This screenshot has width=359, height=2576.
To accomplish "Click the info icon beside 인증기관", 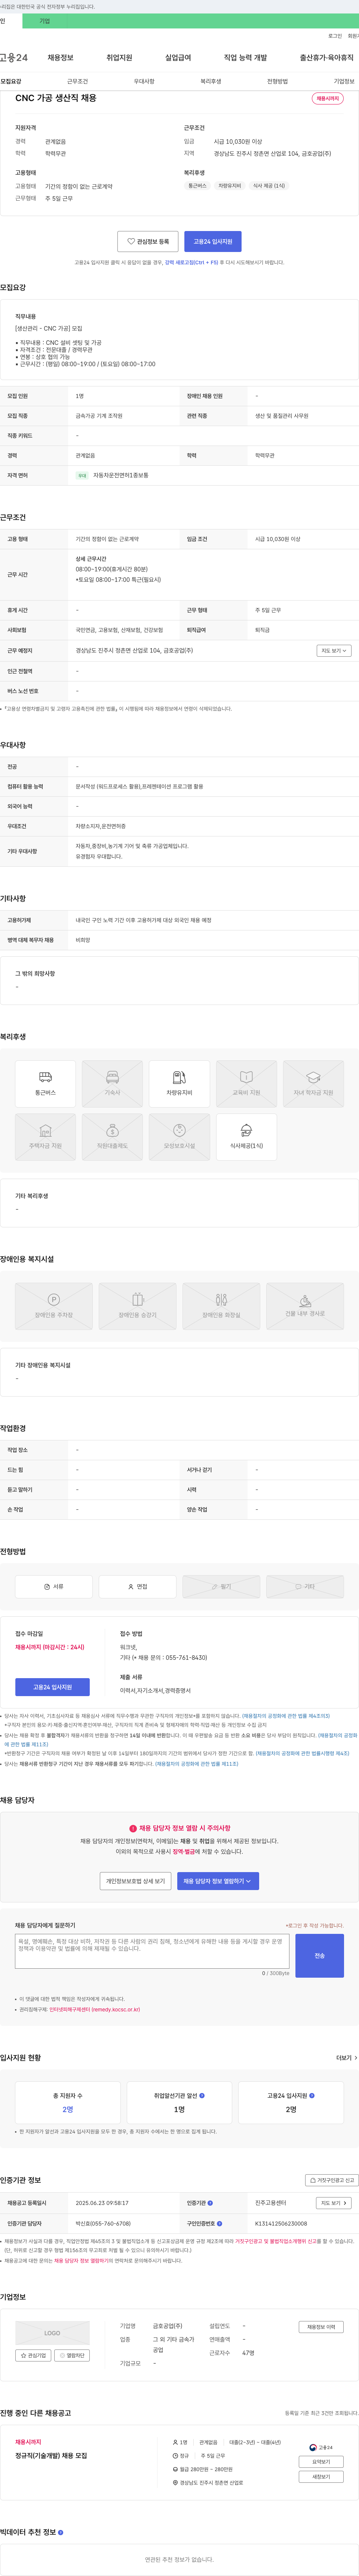I will click(x=210, y=2203).
